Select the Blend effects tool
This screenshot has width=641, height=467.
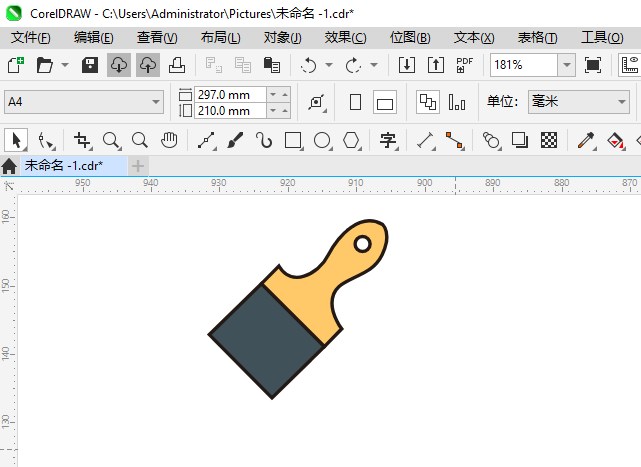[x=491, y=141]
